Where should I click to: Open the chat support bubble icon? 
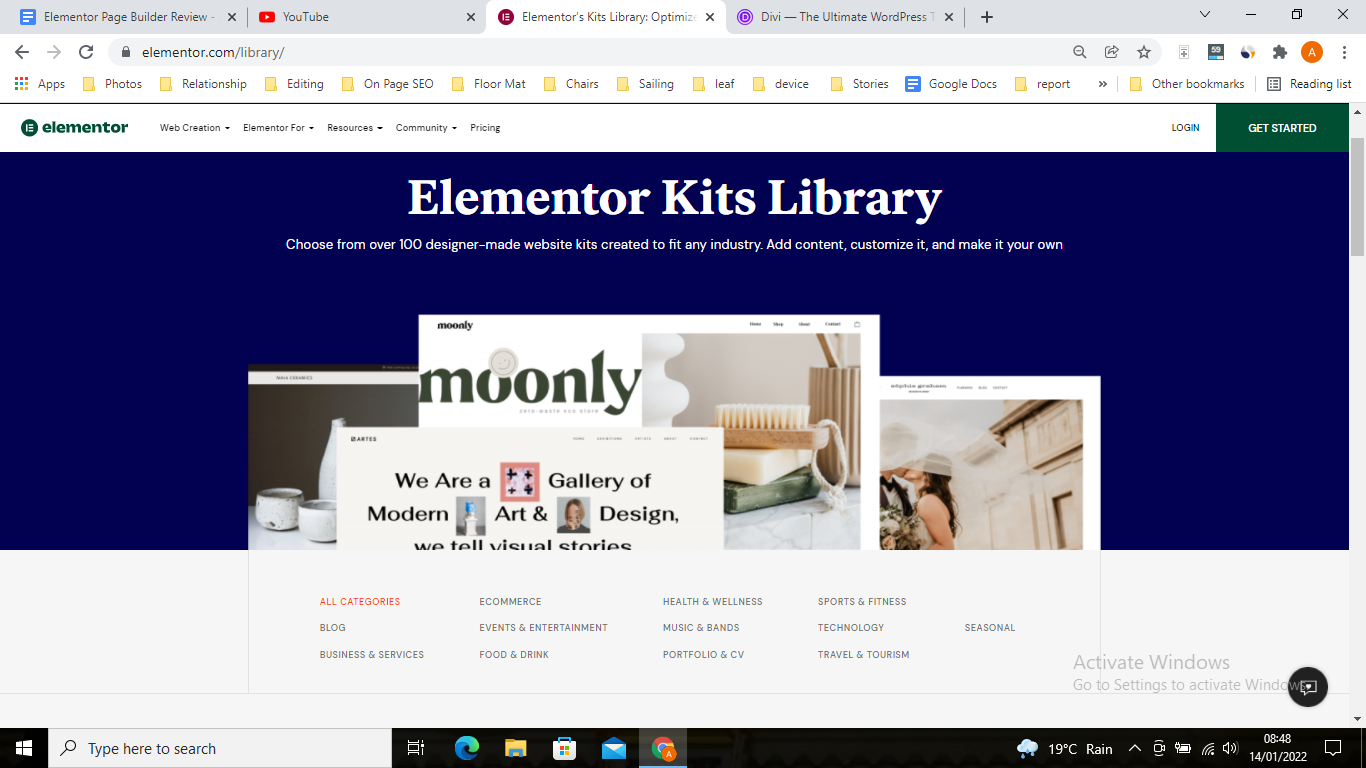pos(1307,687)
